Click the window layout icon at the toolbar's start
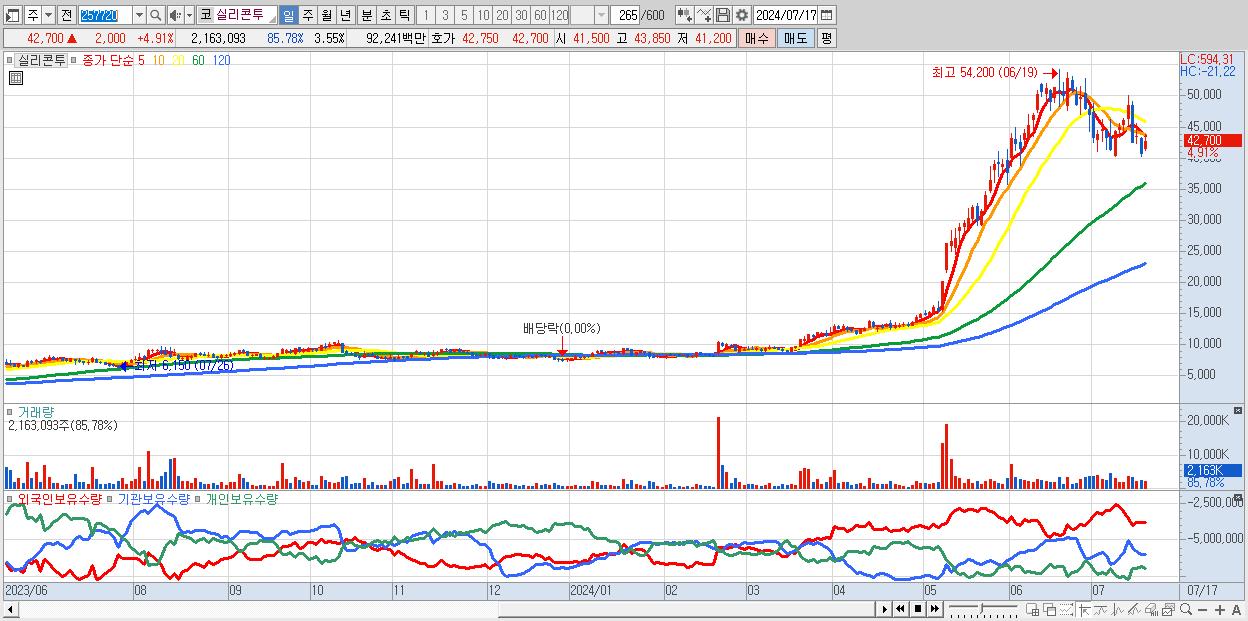Image resolution: width=1248 pixels, height=621 pixels. [13, 15]
